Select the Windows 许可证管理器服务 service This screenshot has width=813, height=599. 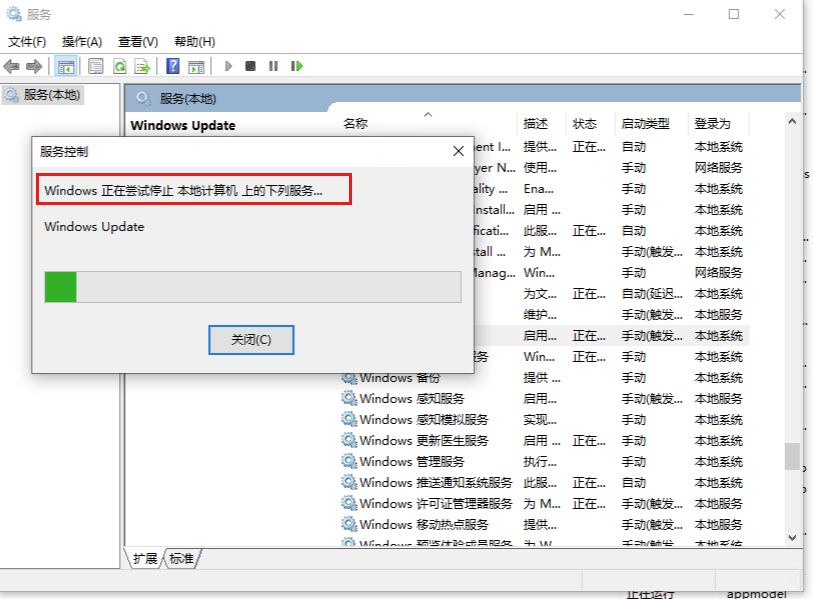(427, 504)
